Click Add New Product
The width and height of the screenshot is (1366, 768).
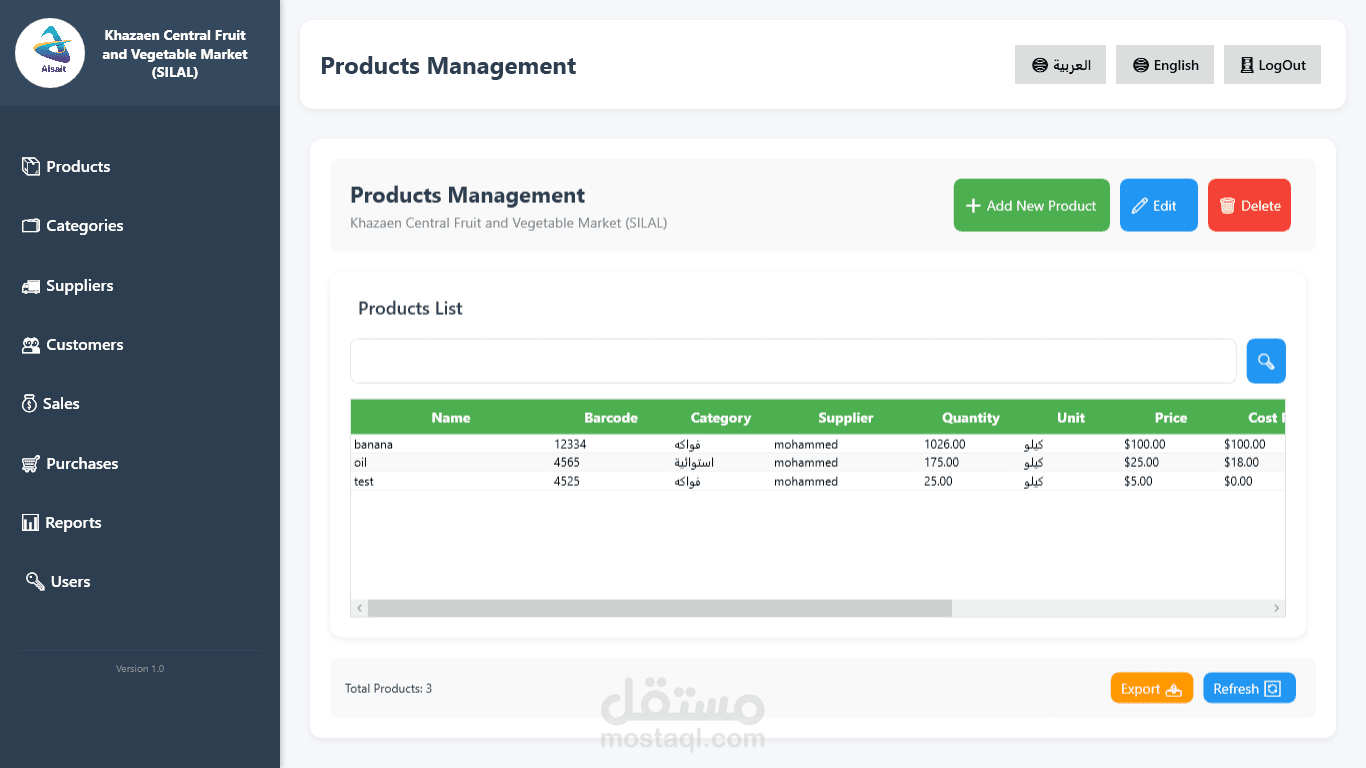(1031, 205)
